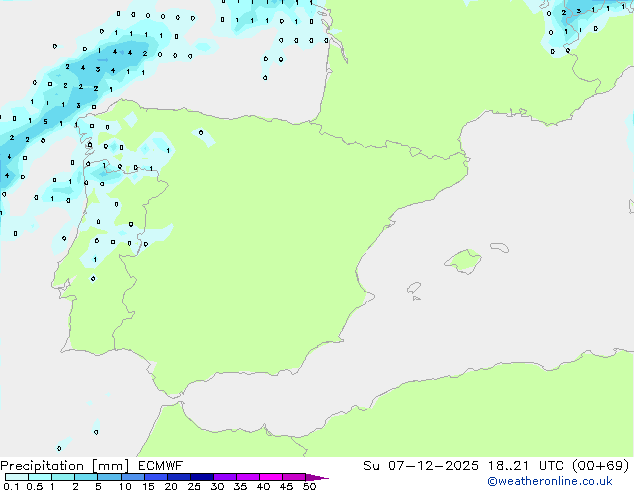This screenshot has width=634, height=490.
Task: Click the legend scale label '20'
Action: pos(171,486)
